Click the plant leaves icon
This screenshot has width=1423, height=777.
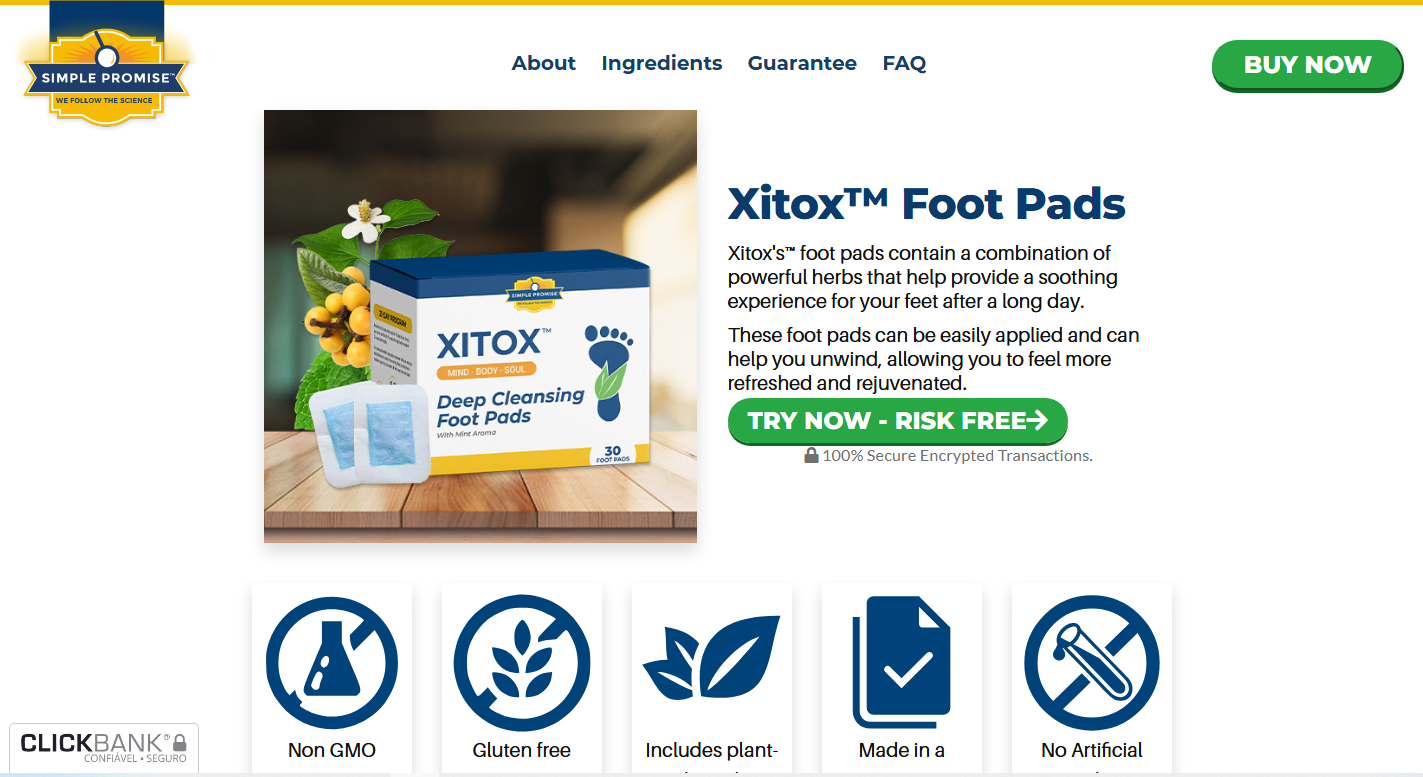[711, 658]
